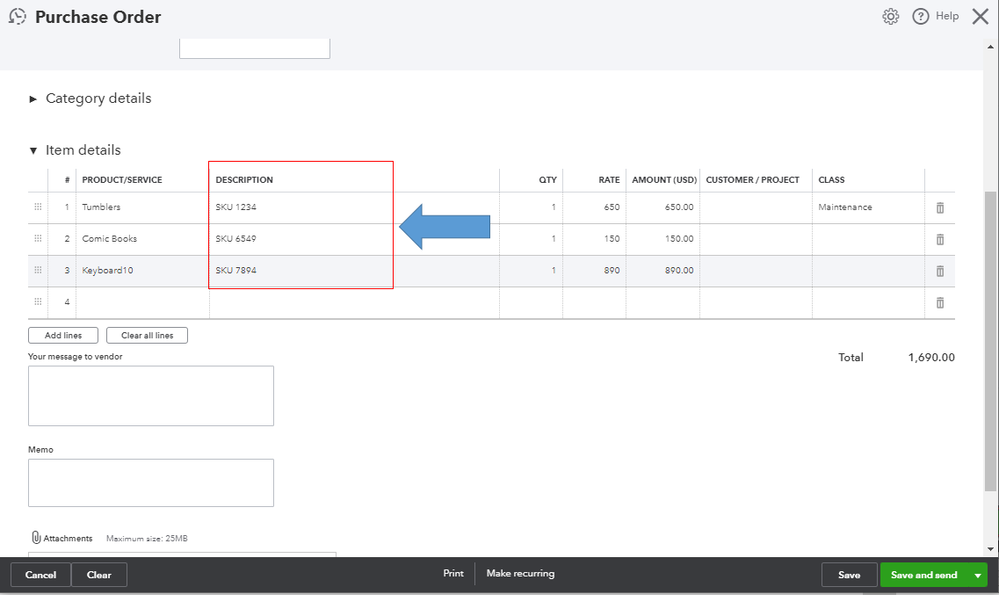The width and height of the screenshot is (999, 595).
Task: Click the rate 650 cell
Action: [x=594, y=207]
